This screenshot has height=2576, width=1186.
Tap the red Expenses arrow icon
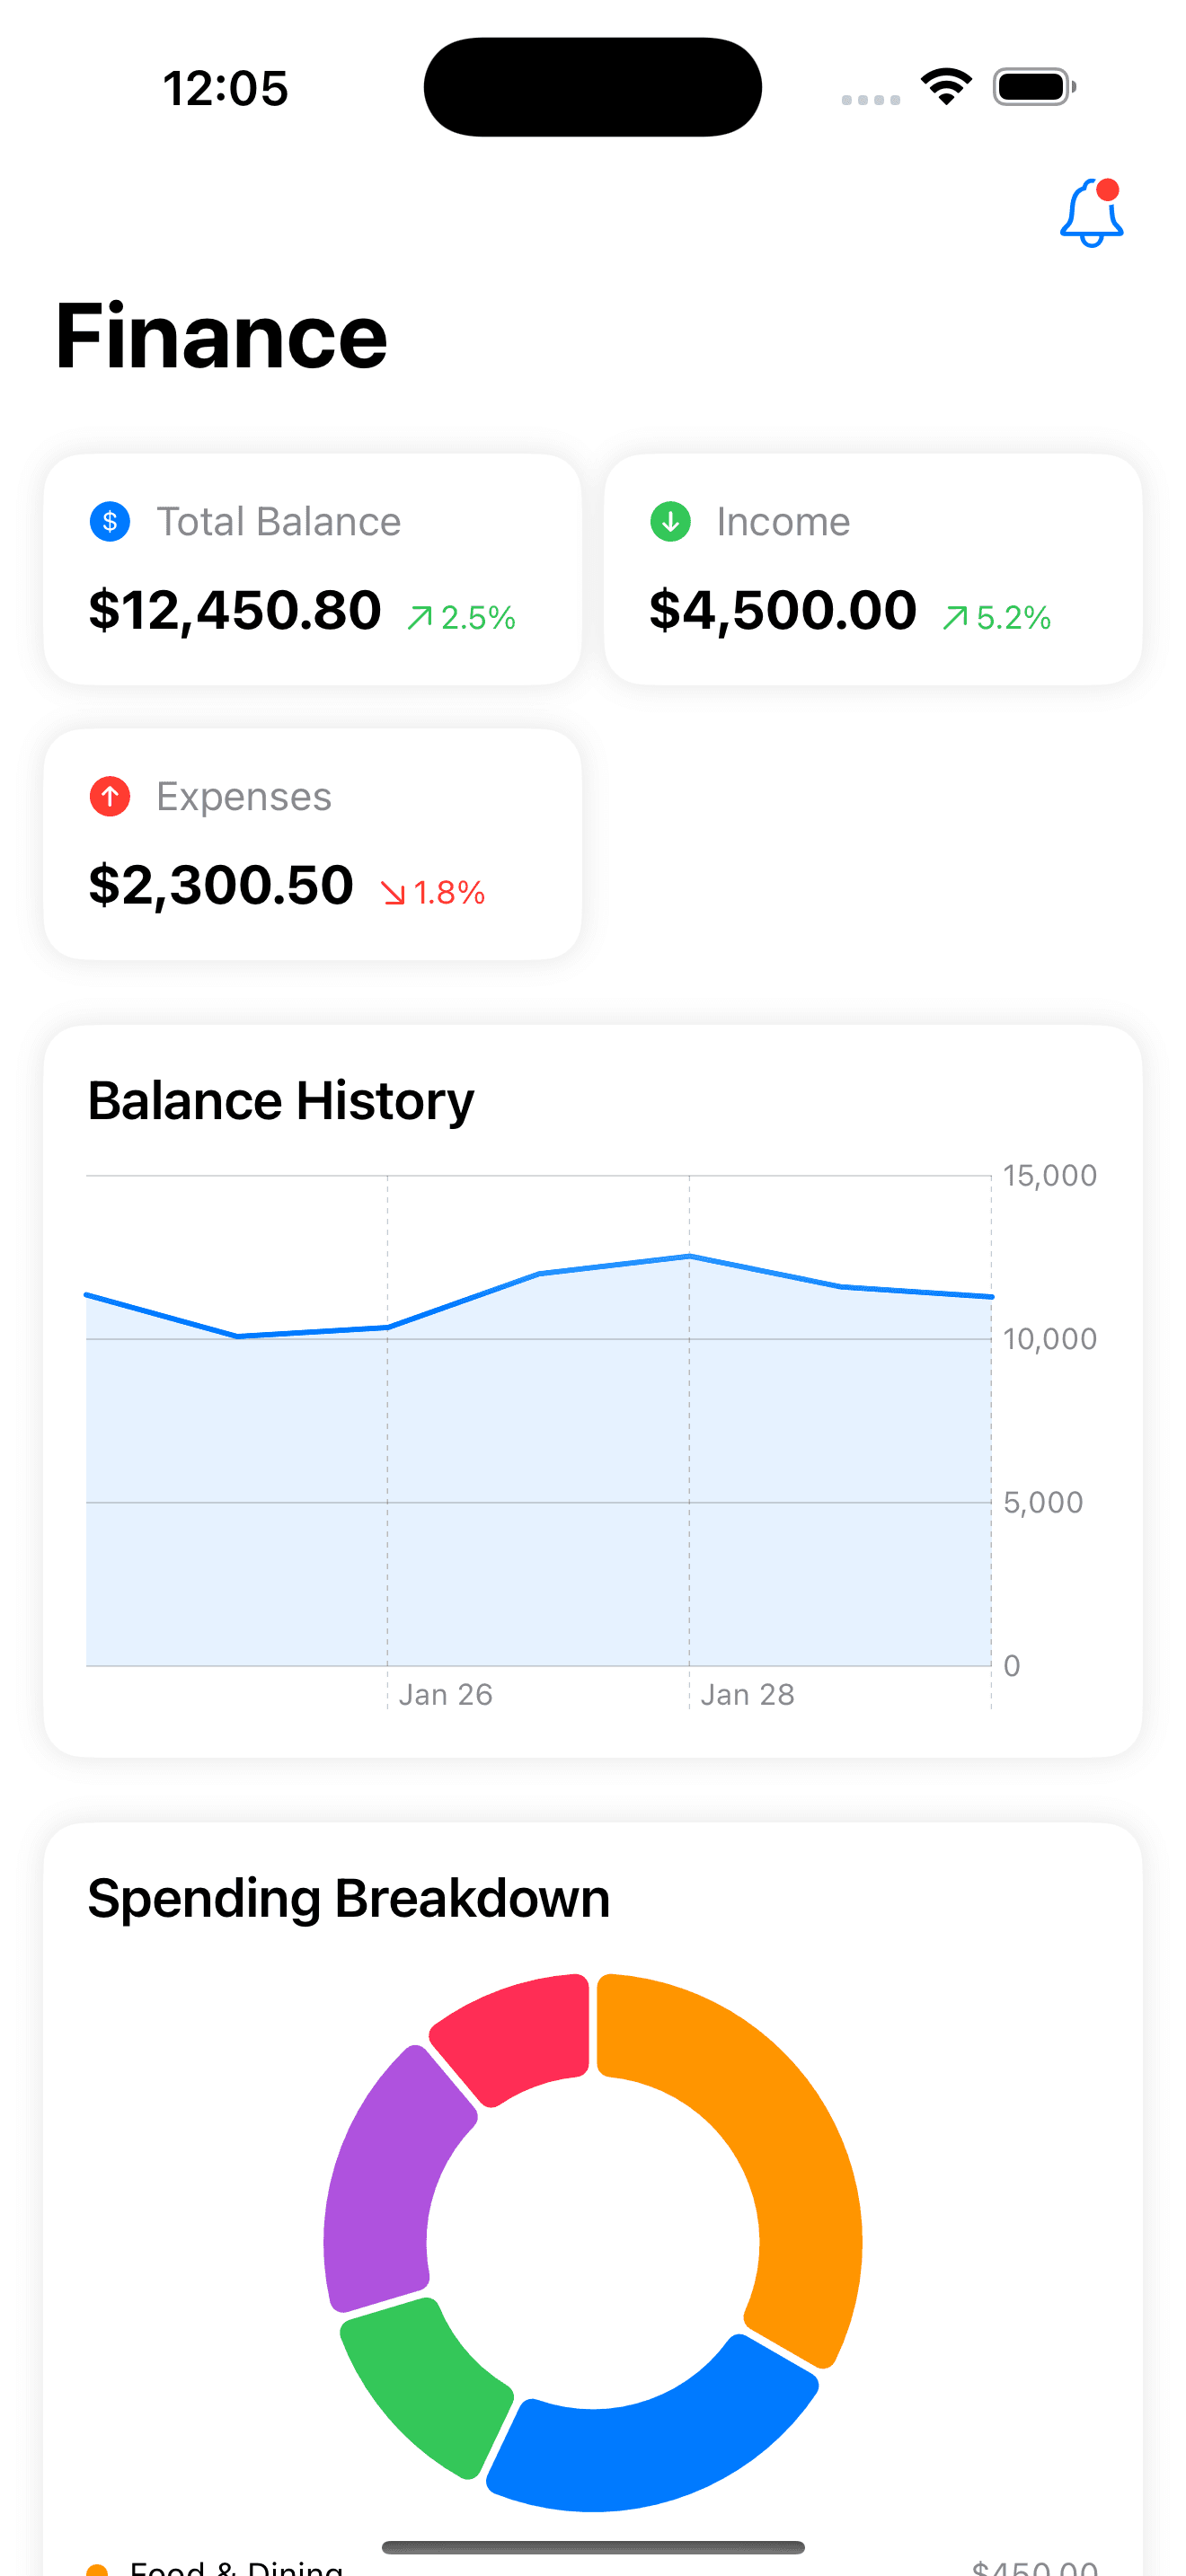110,796
